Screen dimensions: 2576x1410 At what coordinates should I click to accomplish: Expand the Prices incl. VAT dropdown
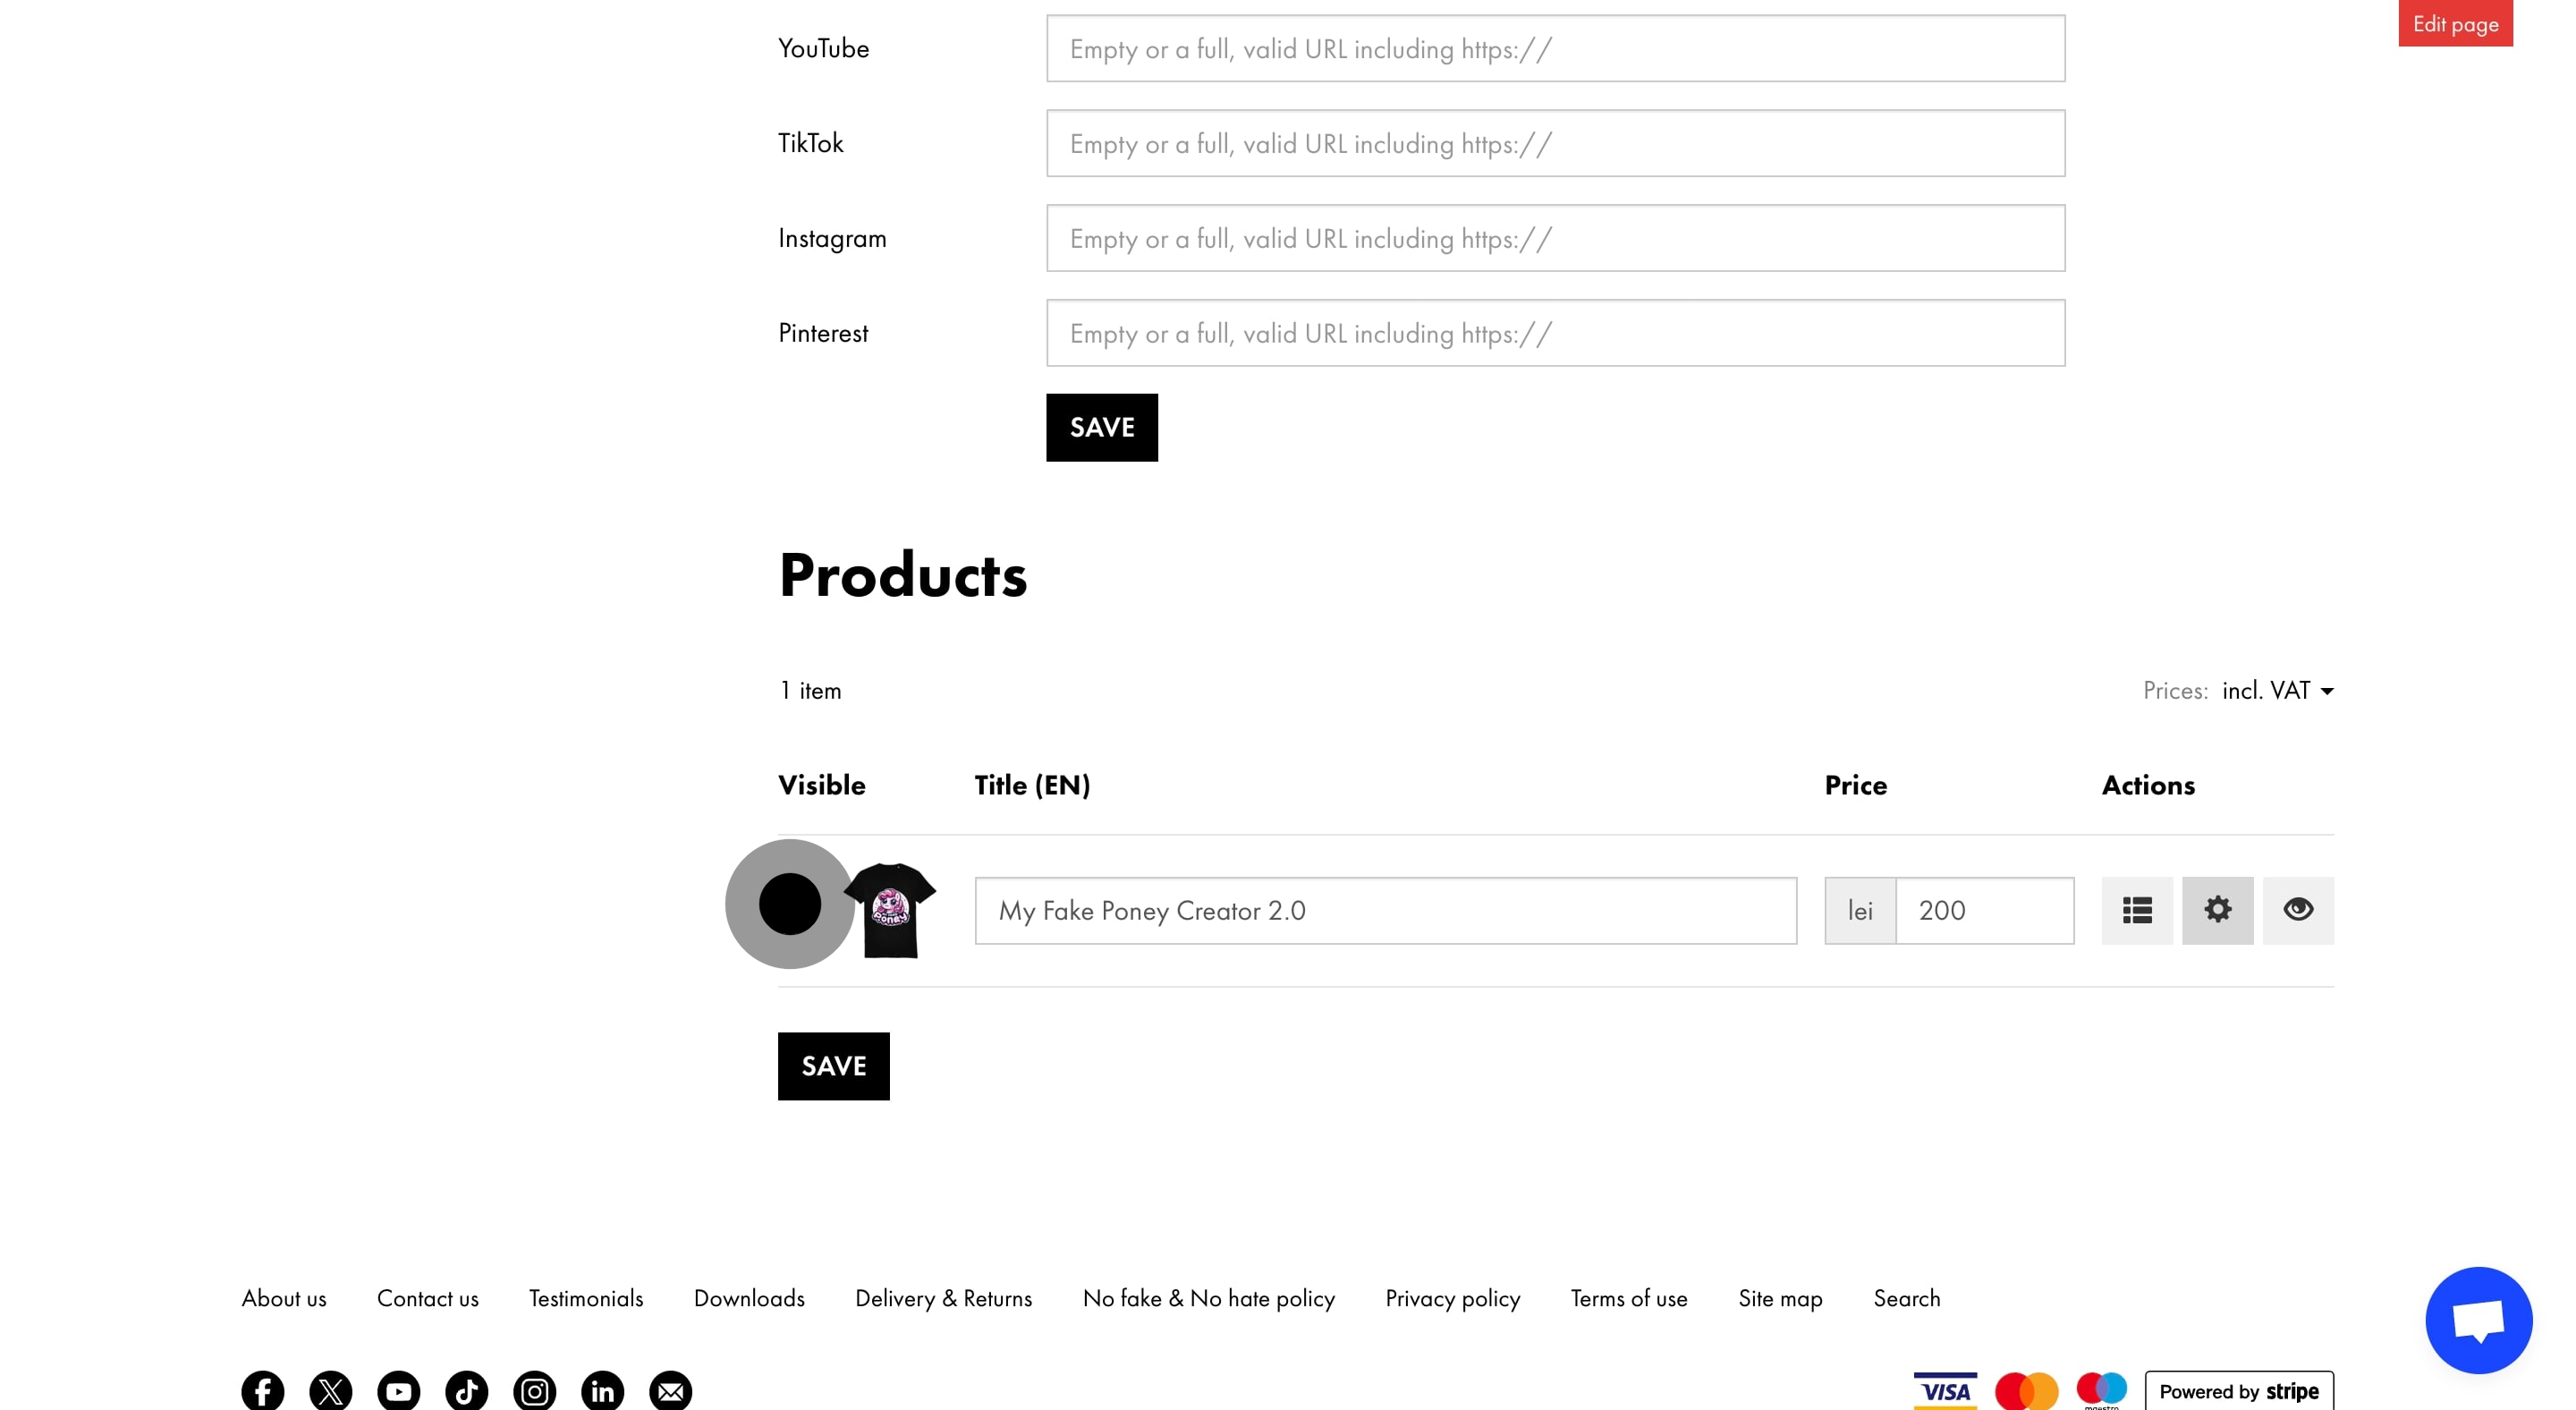tap(2277, 691)
